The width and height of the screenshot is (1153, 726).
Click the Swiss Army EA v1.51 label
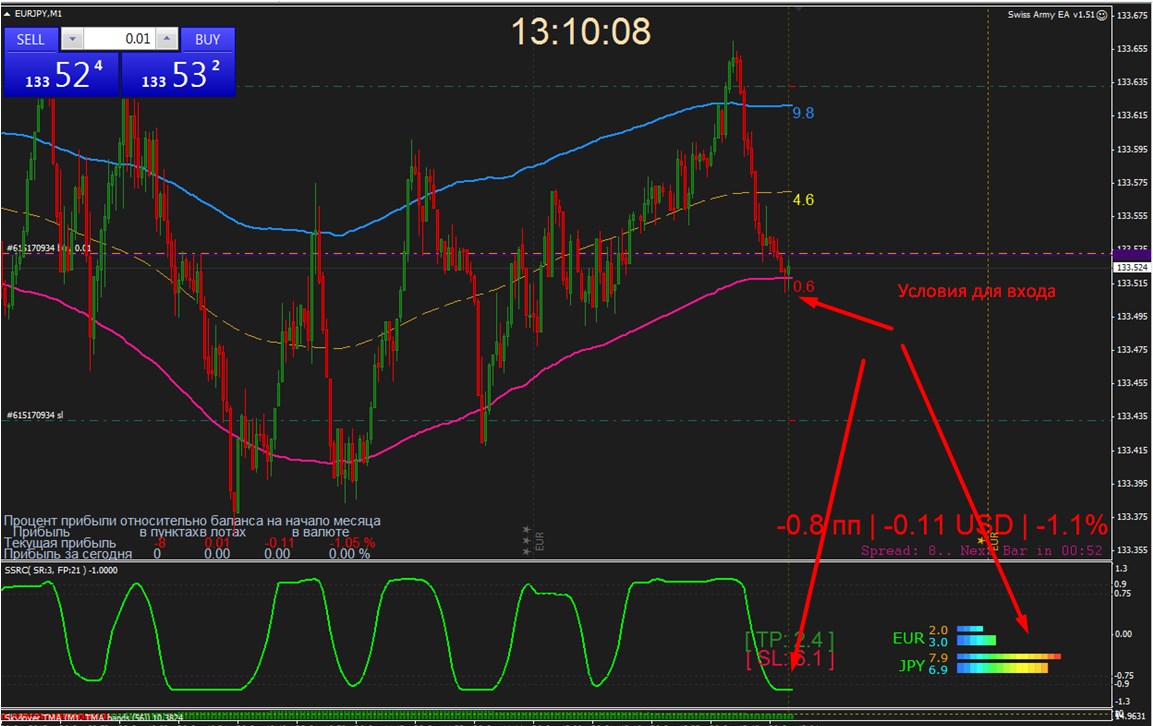point(1051,15)
